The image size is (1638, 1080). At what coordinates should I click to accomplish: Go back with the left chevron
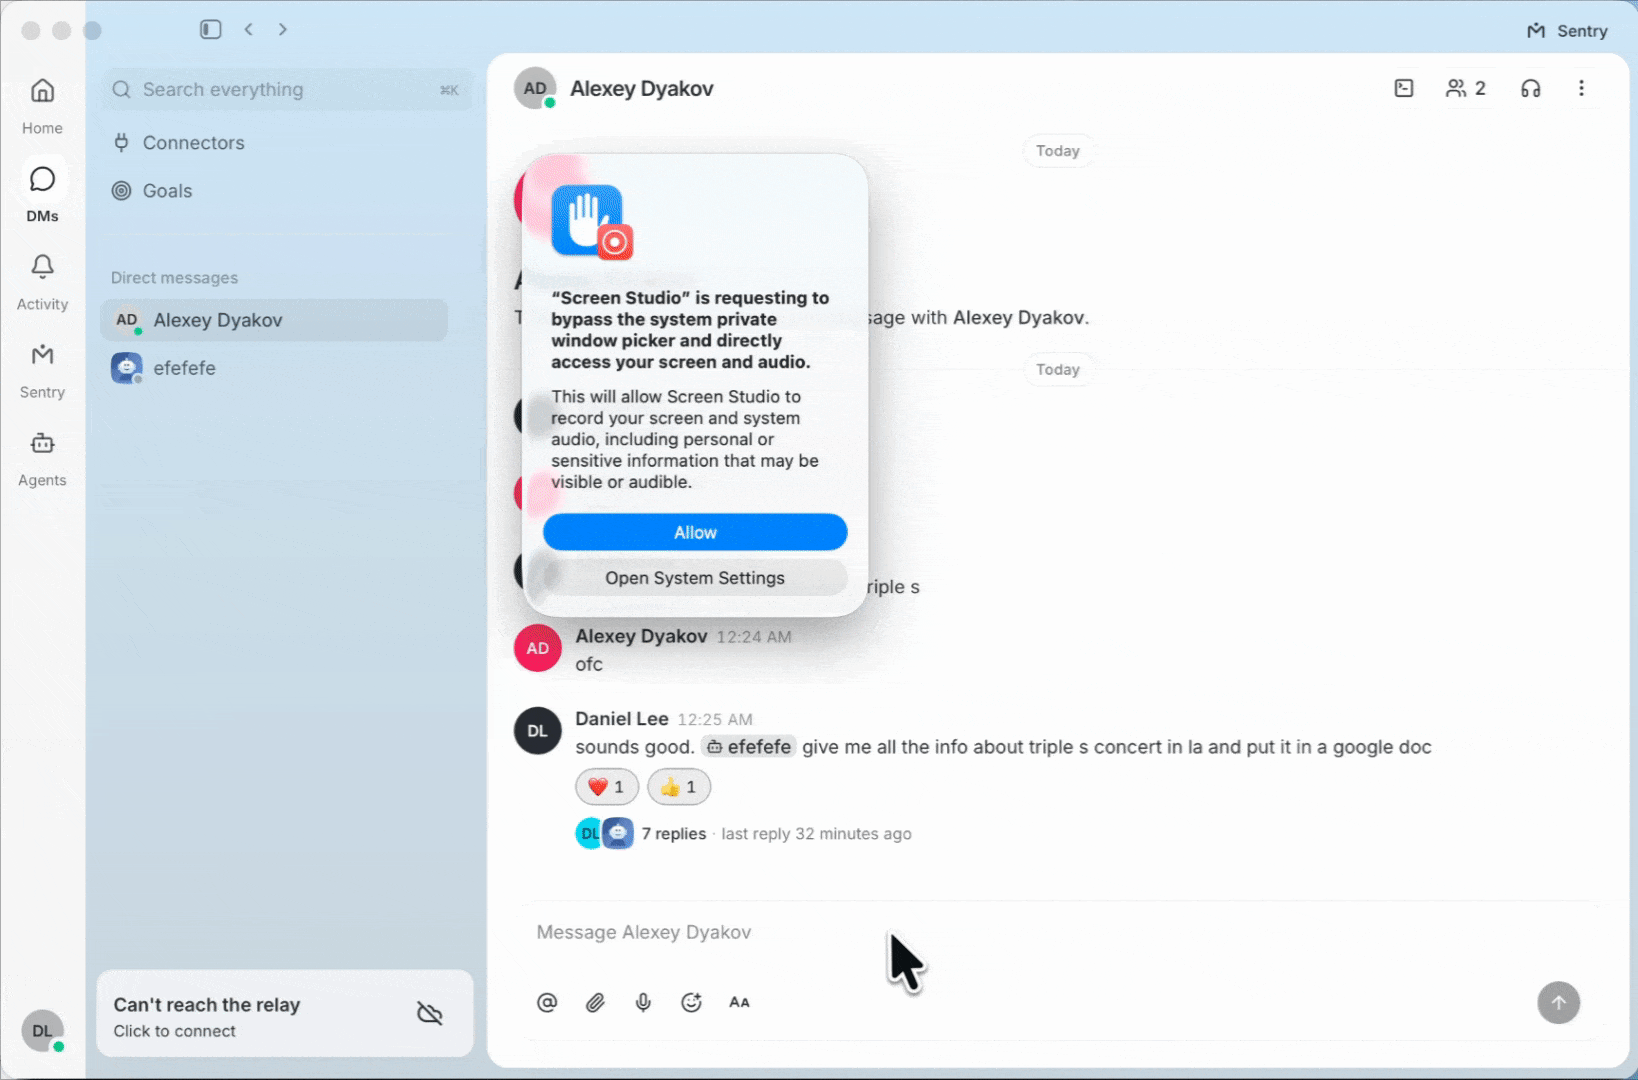pyautogui.click(x=249, y=29)
